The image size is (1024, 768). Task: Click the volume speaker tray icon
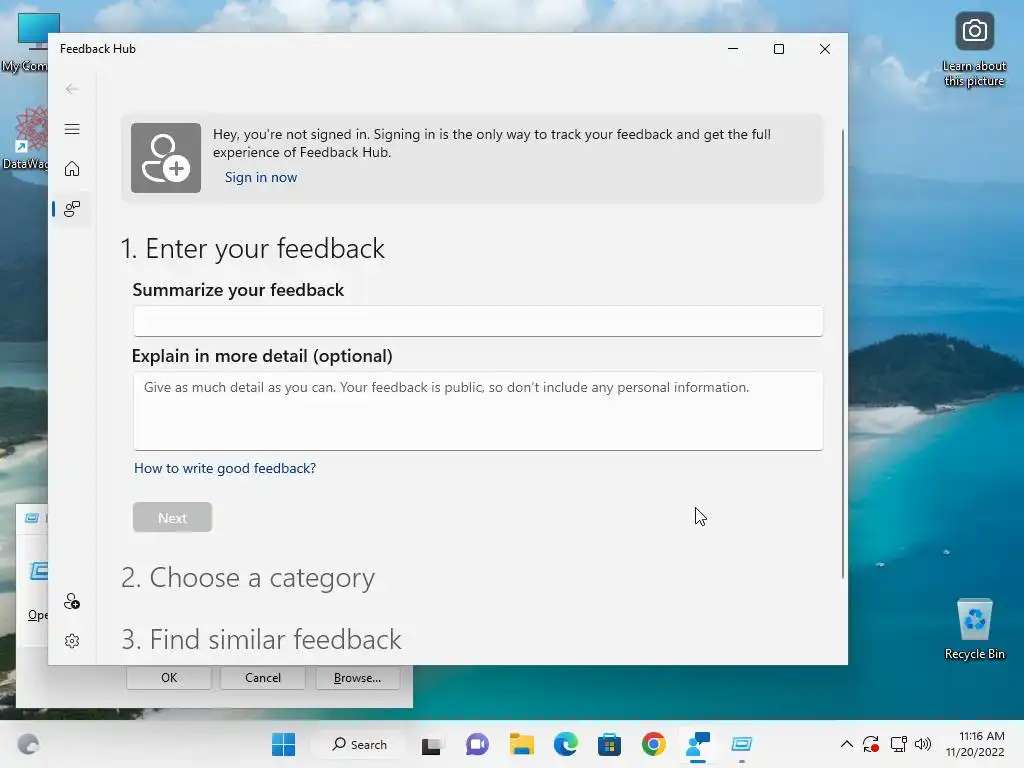point(923,744)
